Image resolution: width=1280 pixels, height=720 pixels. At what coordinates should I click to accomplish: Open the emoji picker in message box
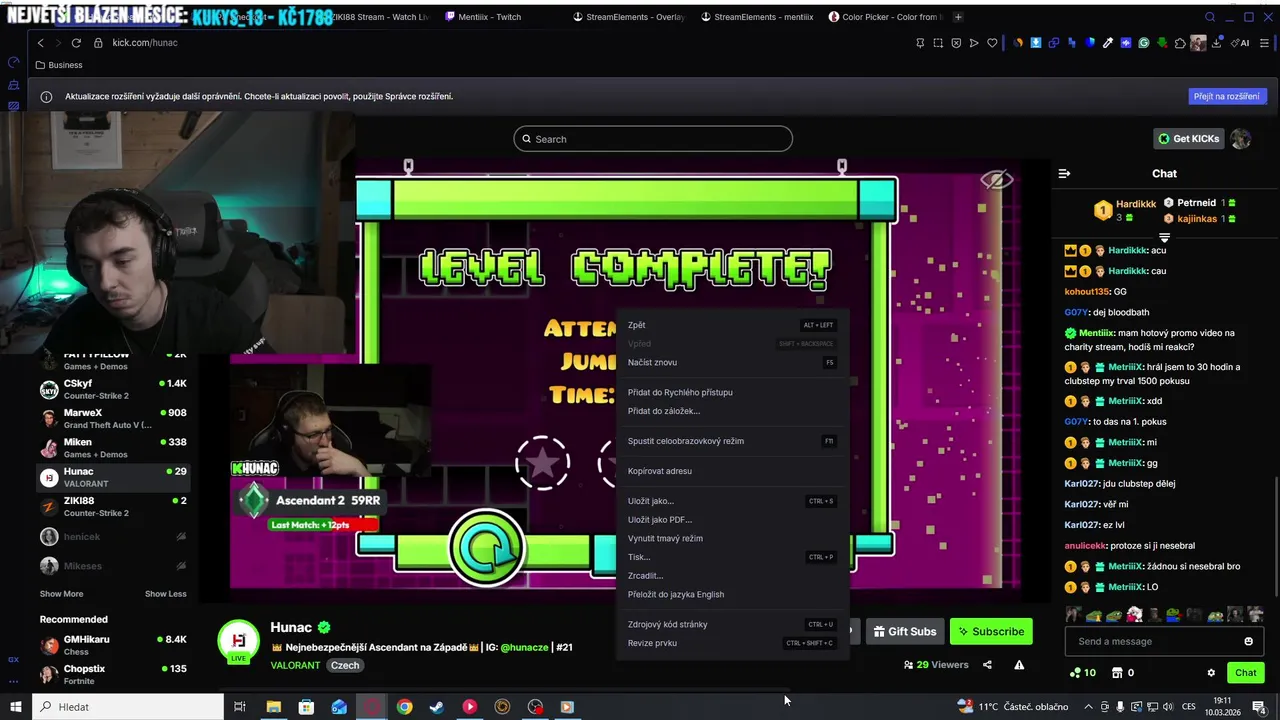pos(1248,641)
